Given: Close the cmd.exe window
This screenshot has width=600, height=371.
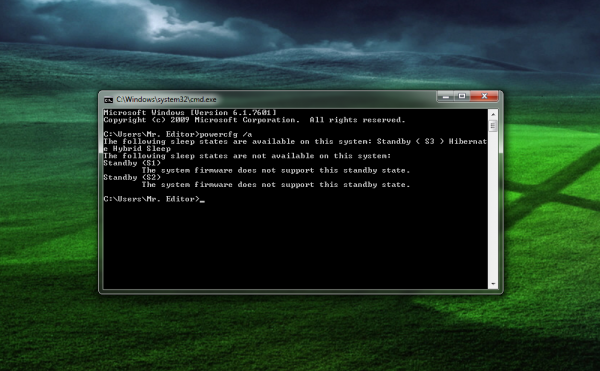Looking at the screenshot, I should 484,96.
